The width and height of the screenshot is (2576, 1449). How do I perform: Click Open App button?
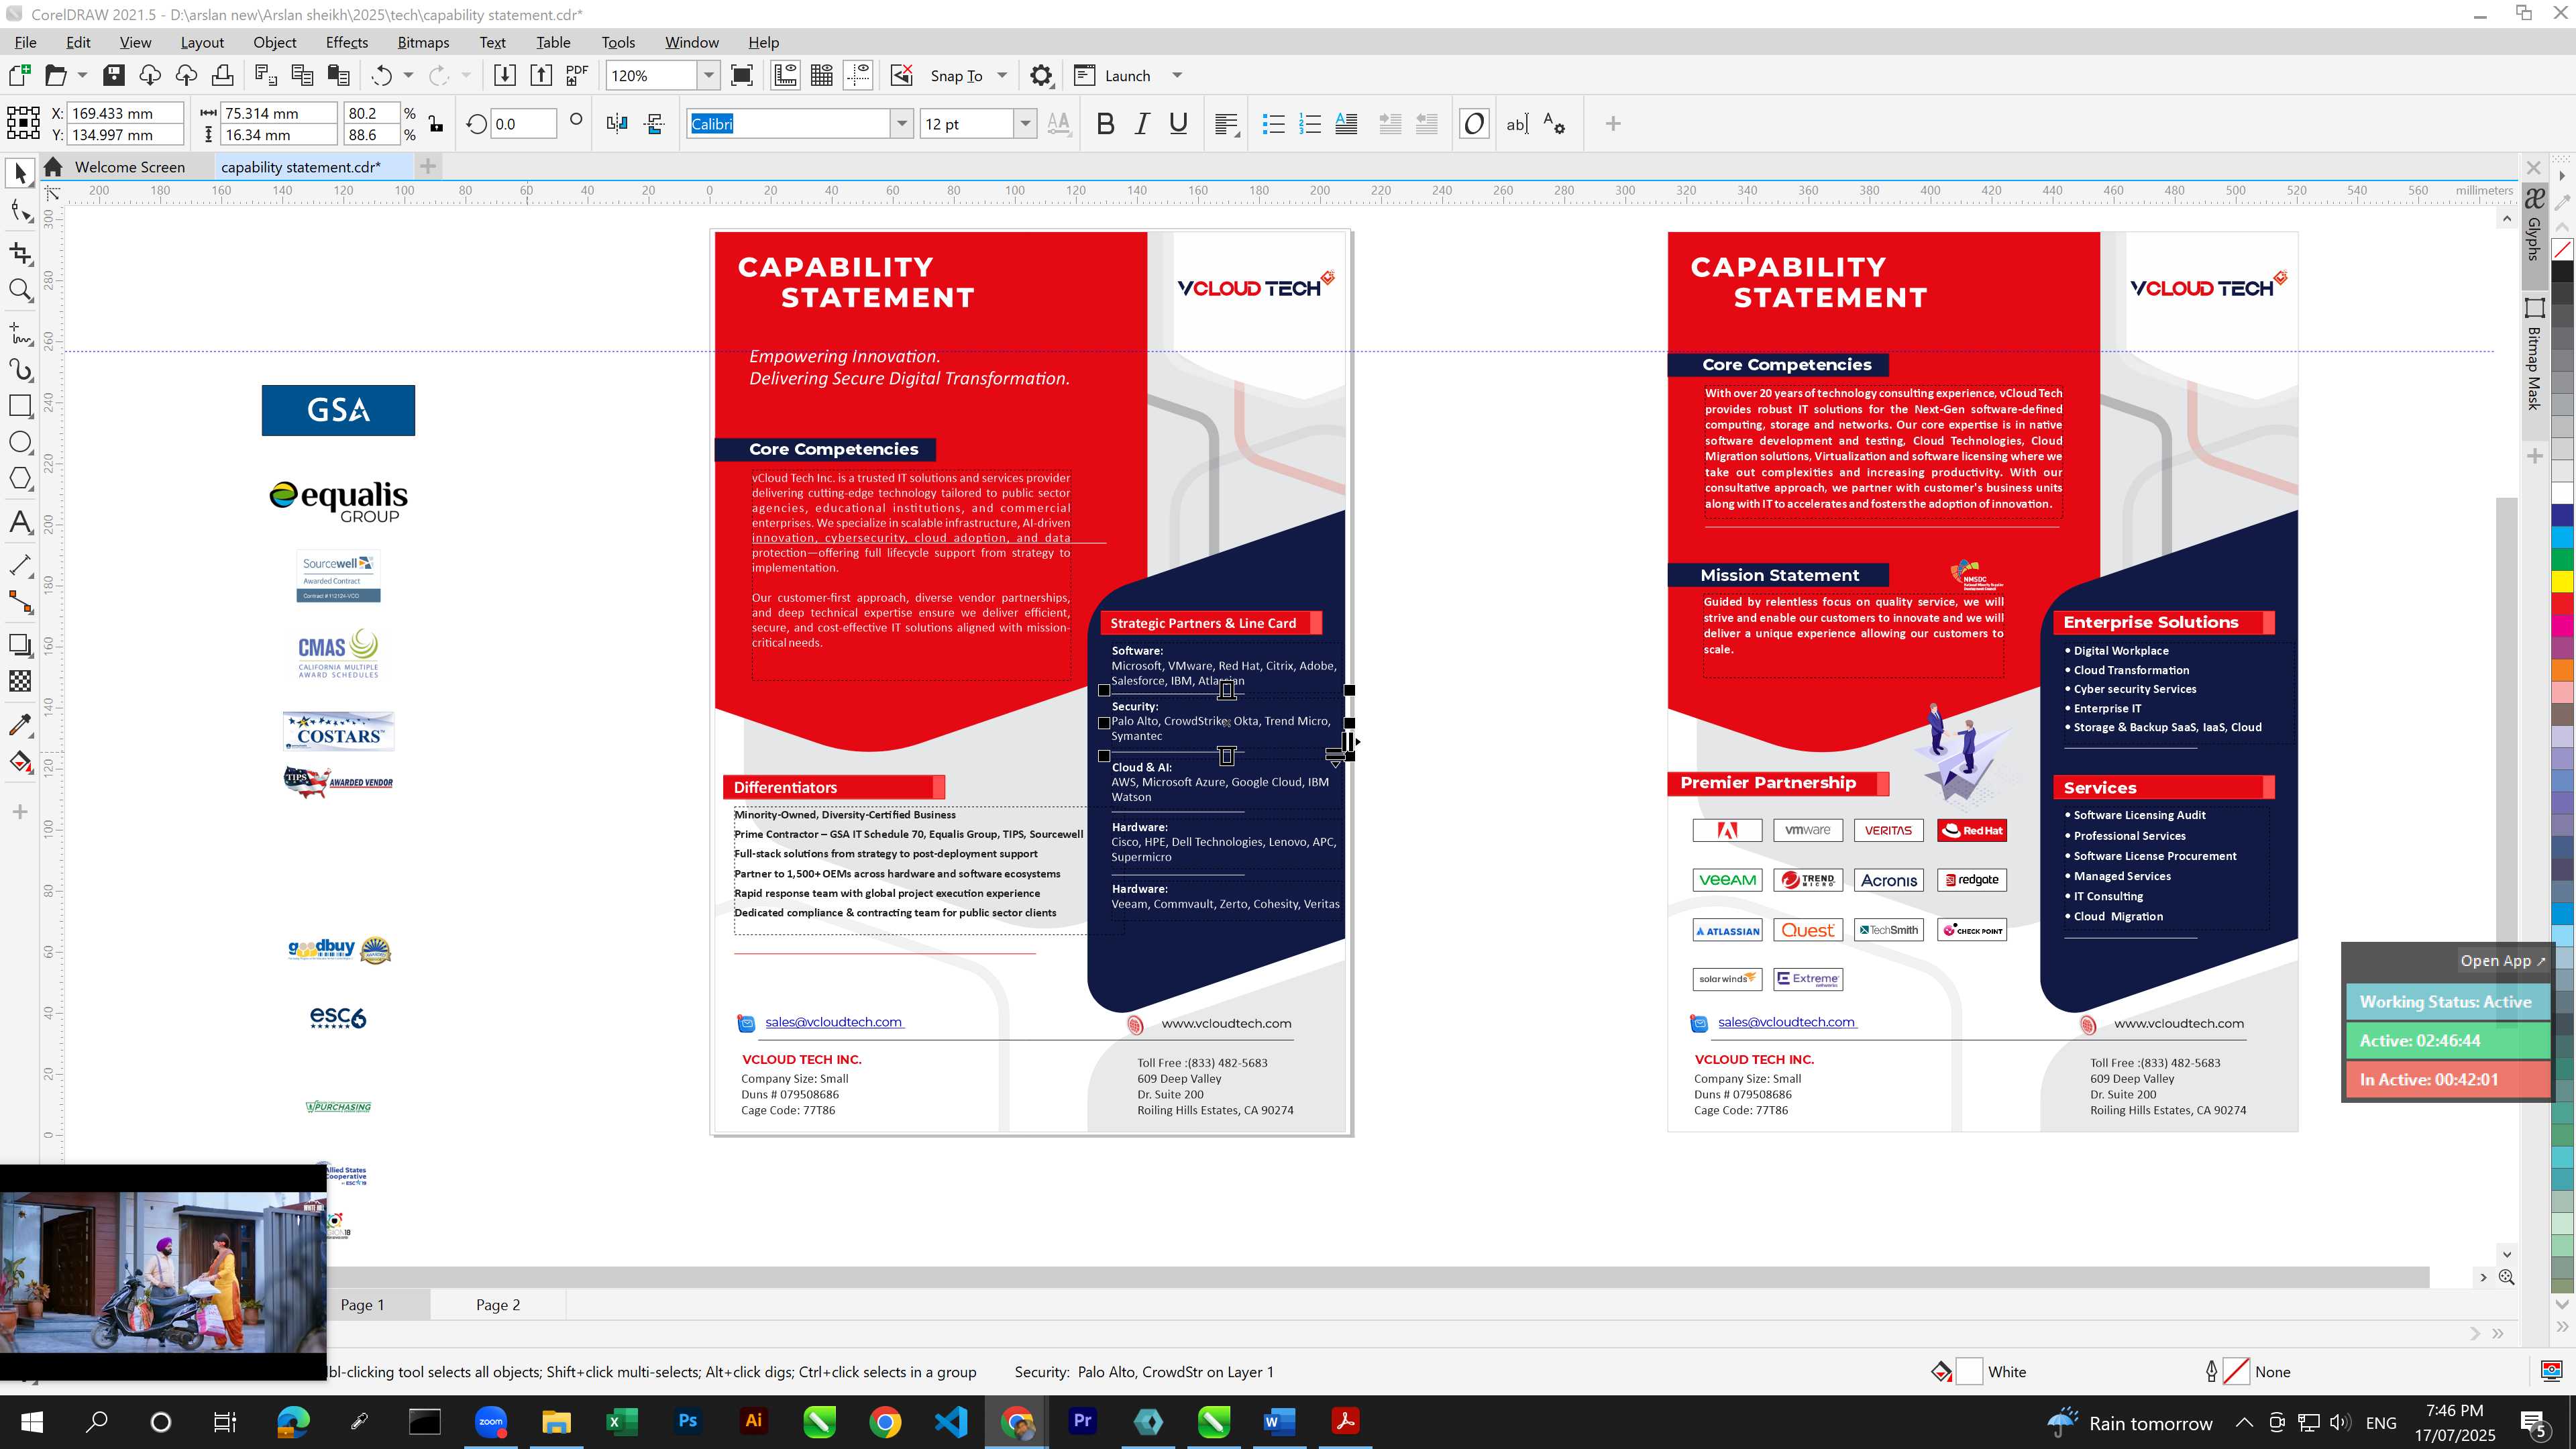click(x=2502, y=961)
